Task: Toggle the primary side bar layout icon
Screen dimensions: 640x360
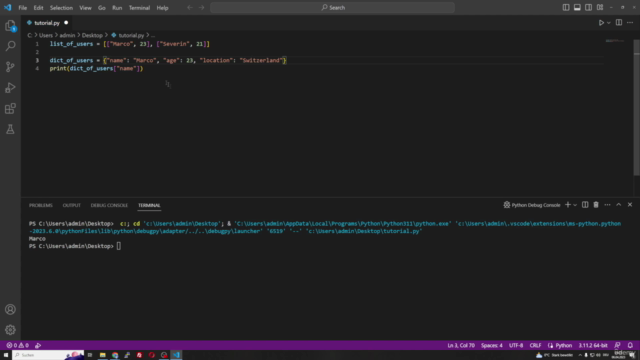Action: 566,7
